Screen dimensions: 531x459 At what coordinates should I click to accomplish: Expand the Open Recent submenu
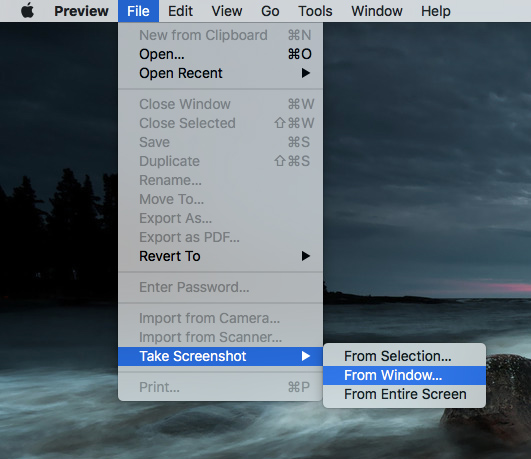click(220, 73)
